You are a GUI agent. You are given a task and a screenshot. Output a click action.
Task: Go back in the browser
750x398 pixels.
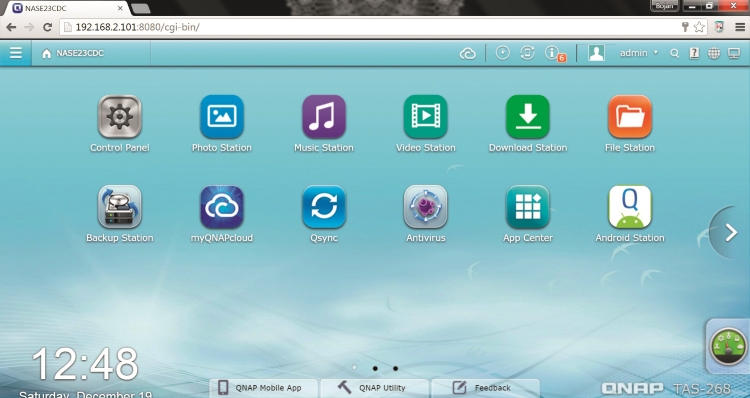point(11,27)
